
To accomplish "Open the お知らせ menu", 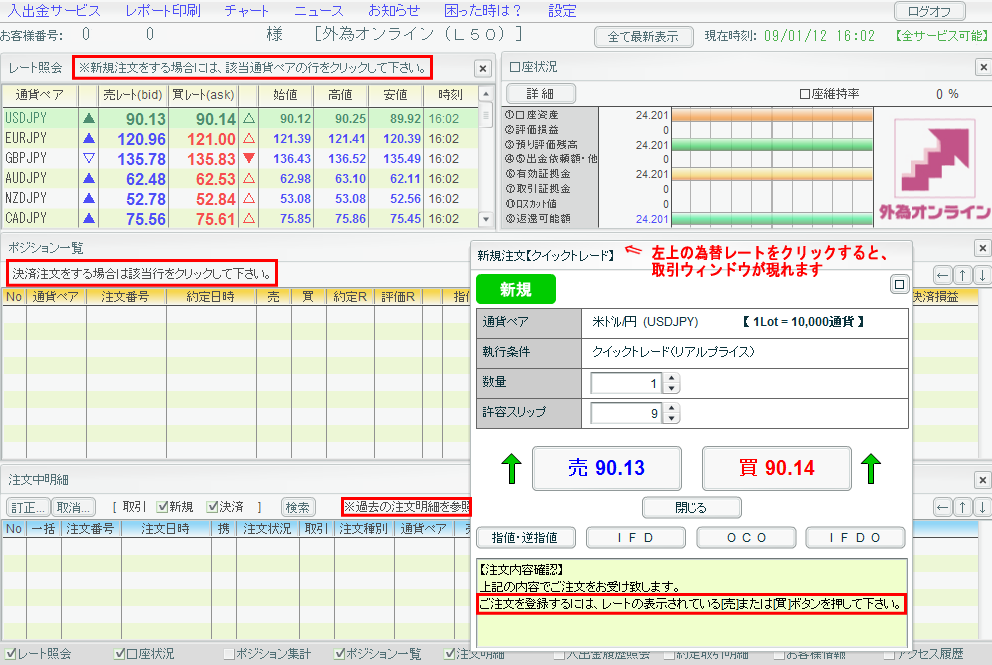I will (394, 11).
